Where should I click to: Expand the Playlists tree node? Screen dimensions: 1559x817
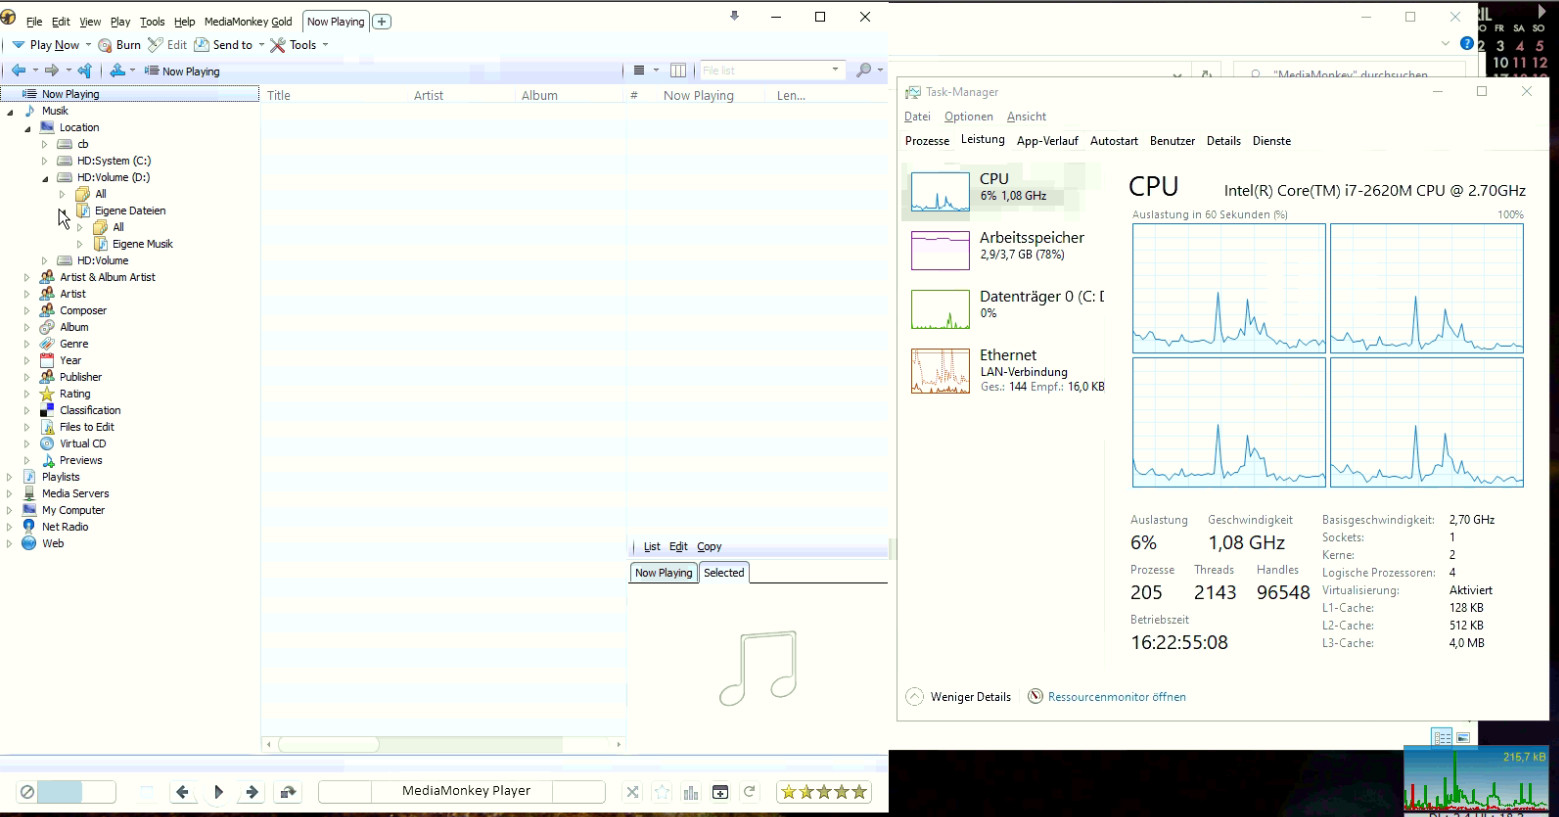tap(9, 477)
